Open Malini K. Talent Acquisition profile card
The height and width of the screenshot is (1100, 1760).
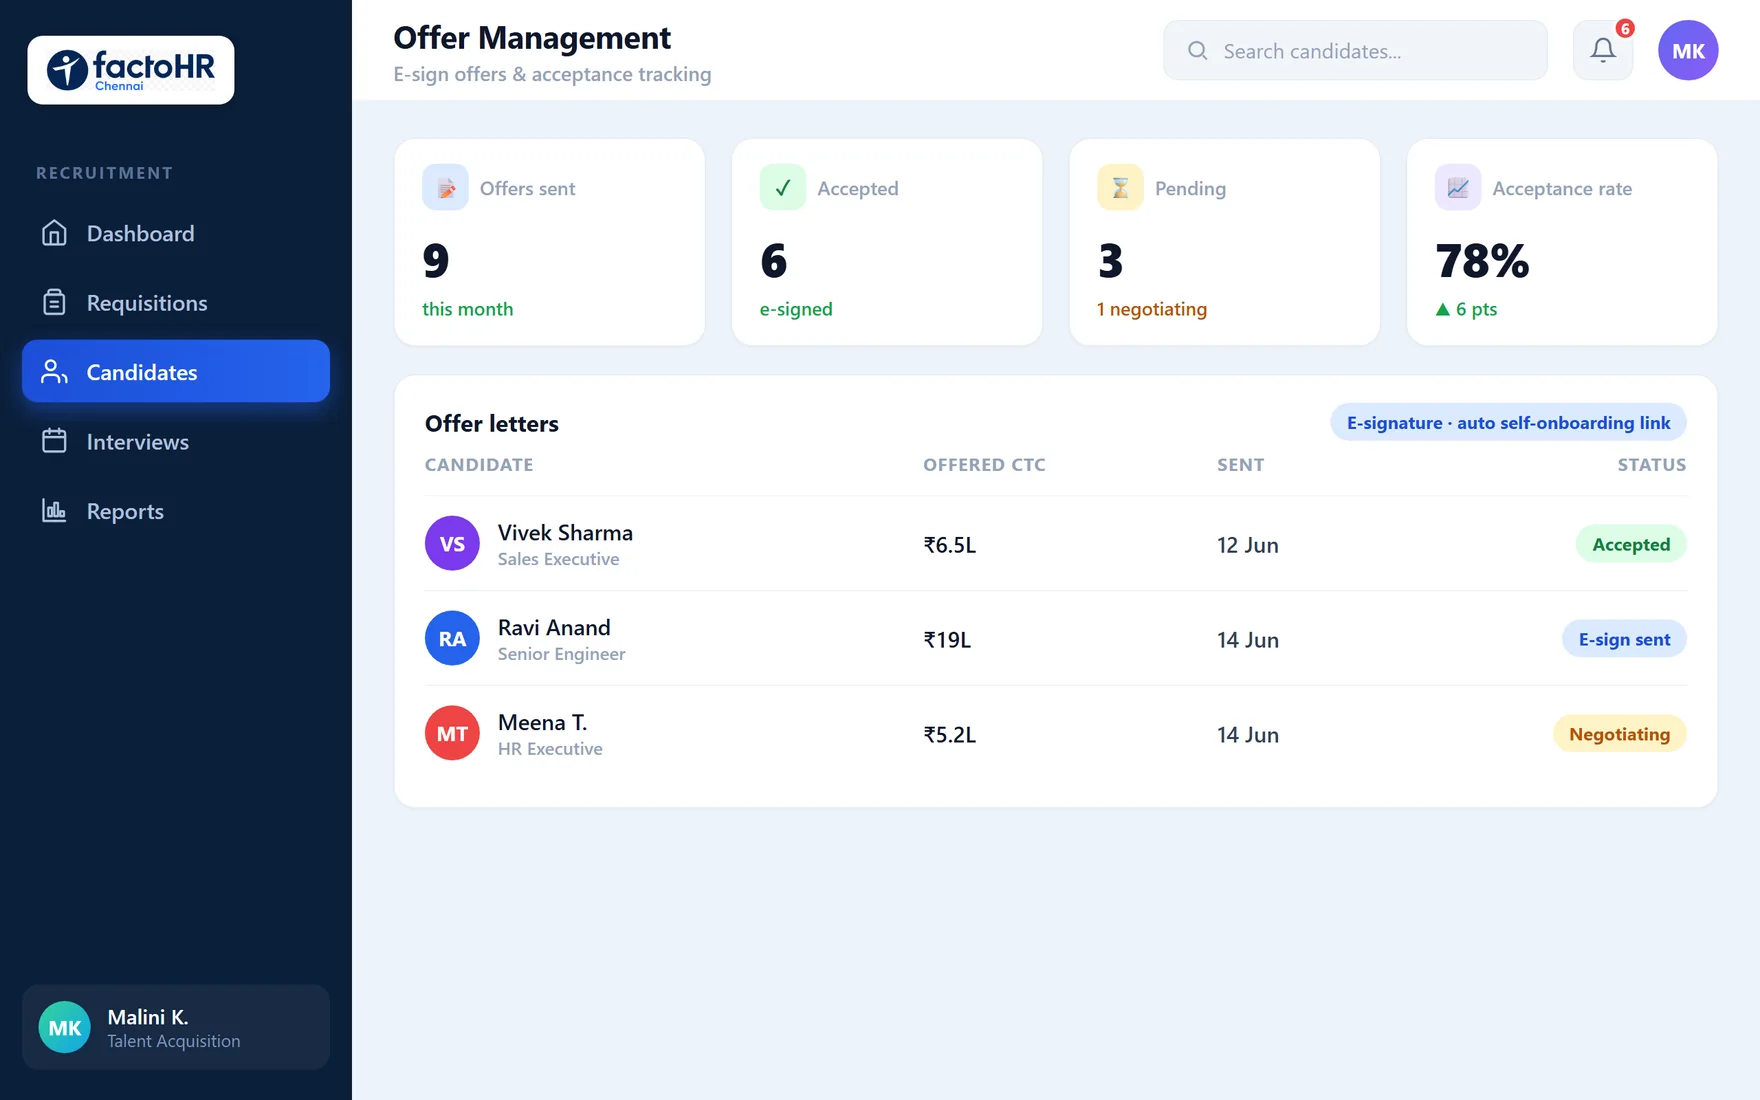(176, 1027)
